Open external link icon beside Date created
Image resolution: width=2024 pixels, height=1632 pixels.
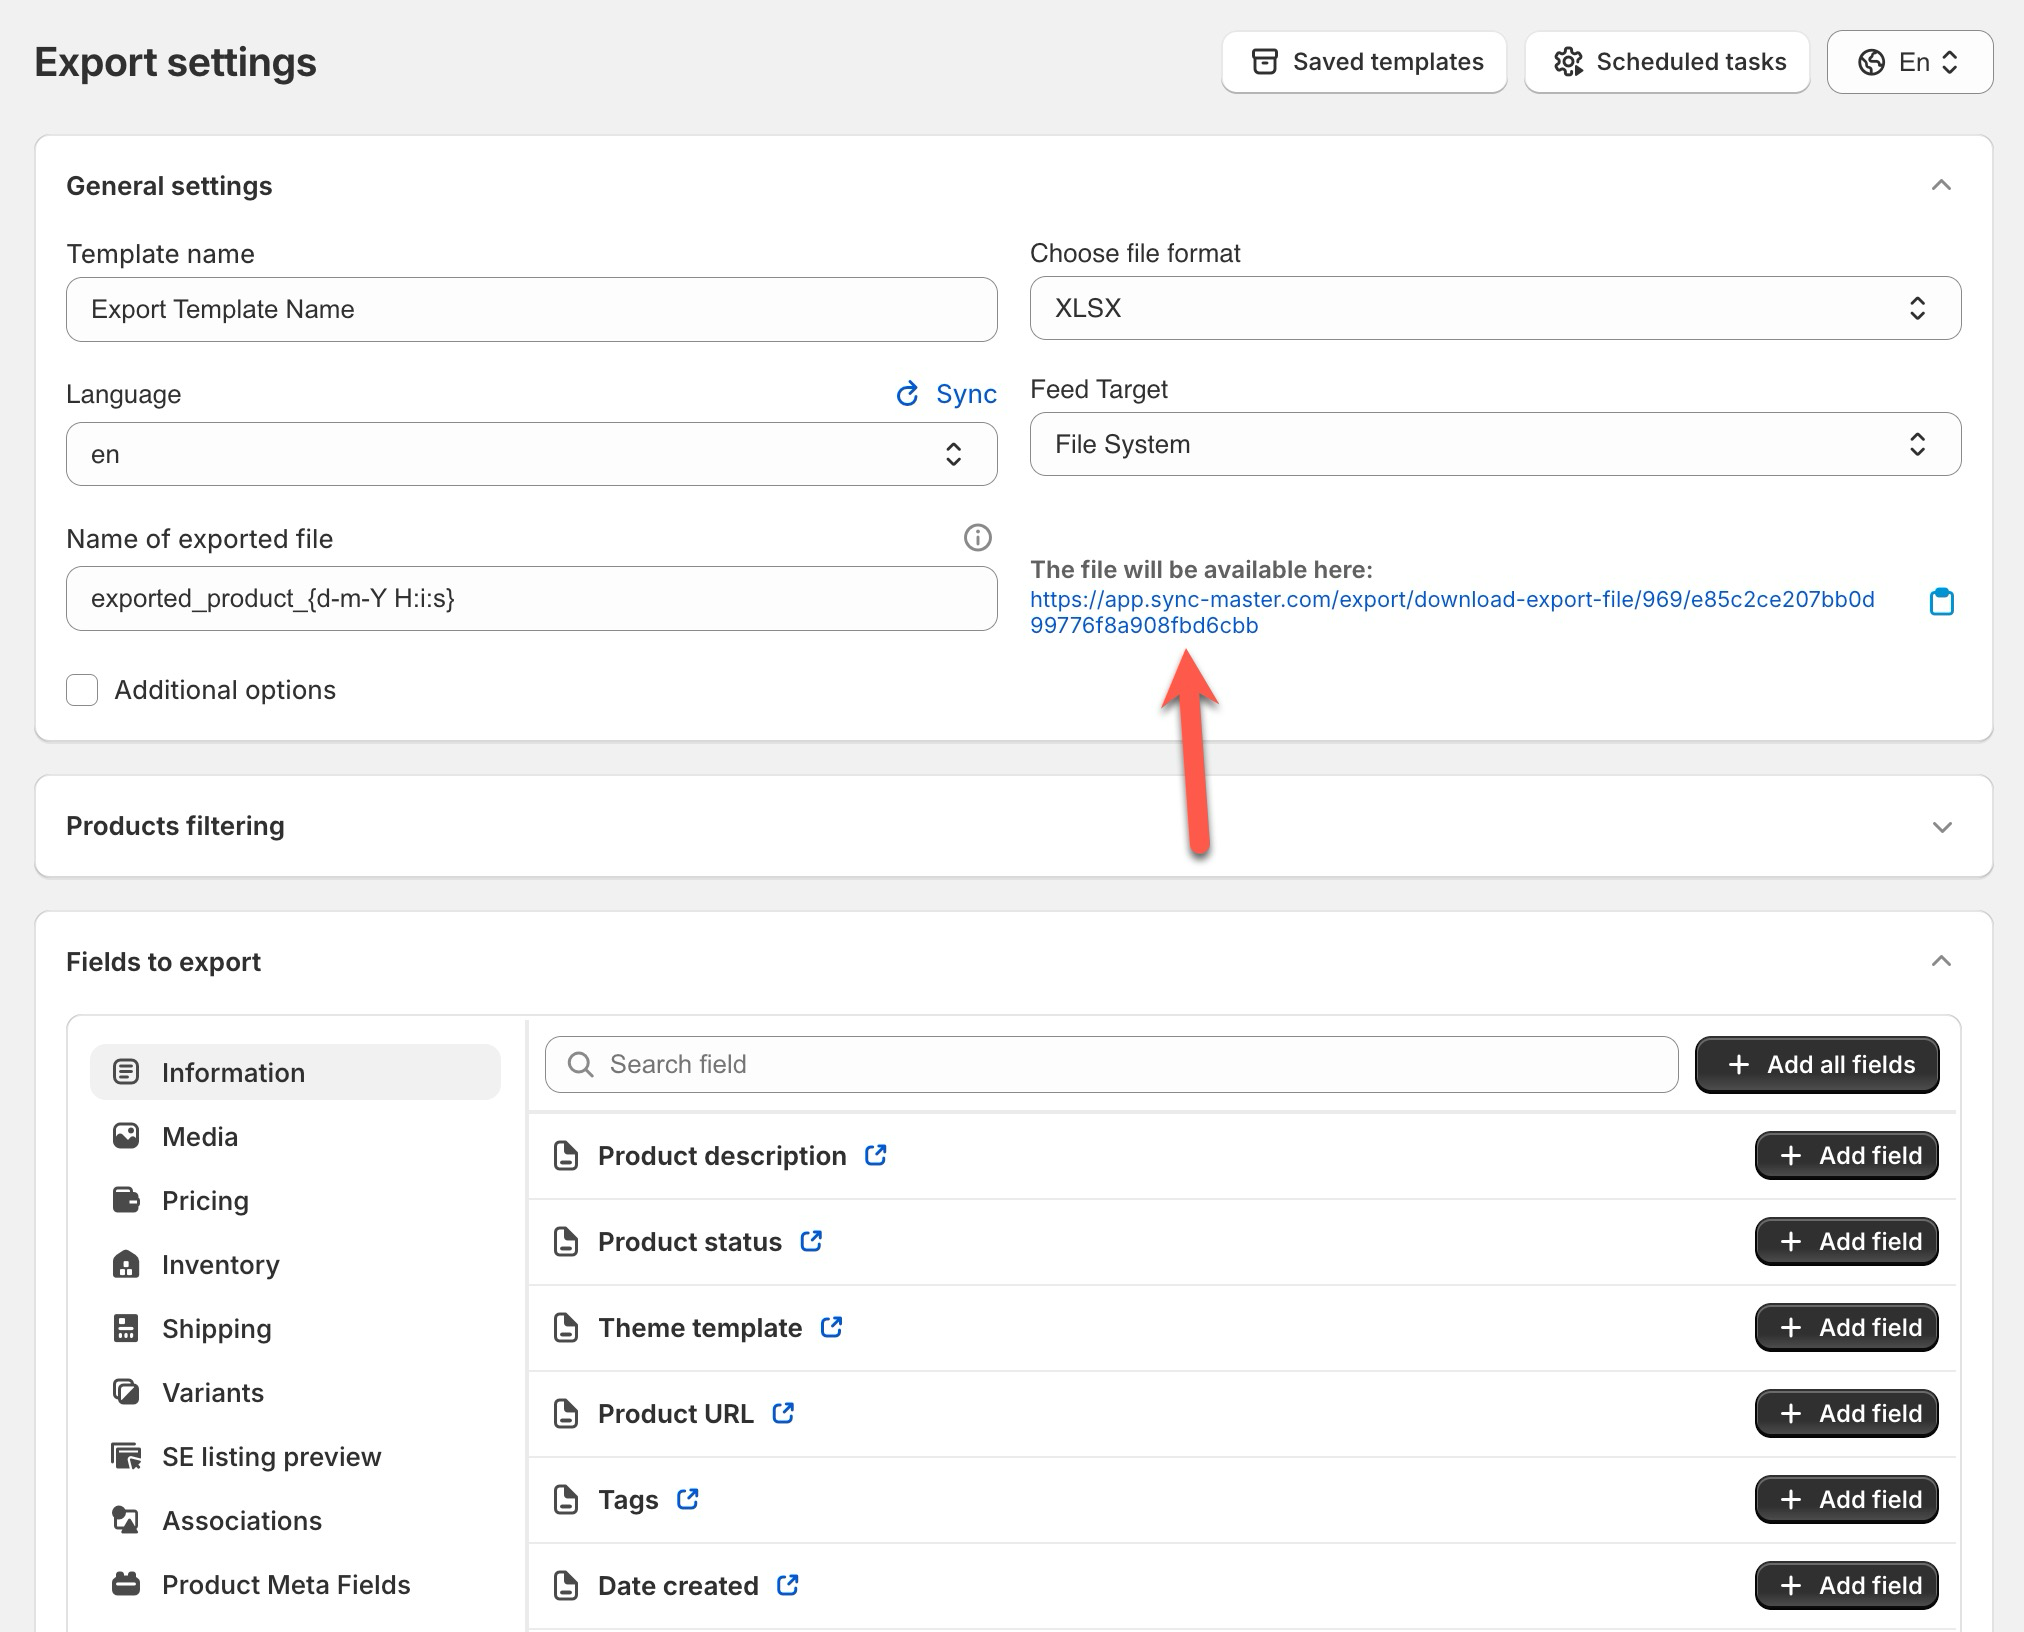tap(788, 1584)
